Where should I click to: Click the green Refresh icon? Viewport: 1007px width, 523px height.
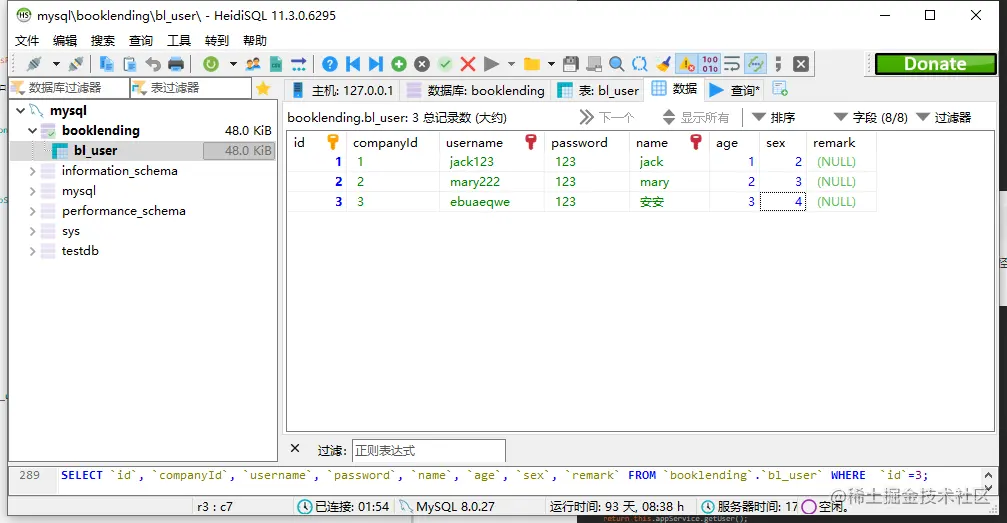tap(211, 64)
